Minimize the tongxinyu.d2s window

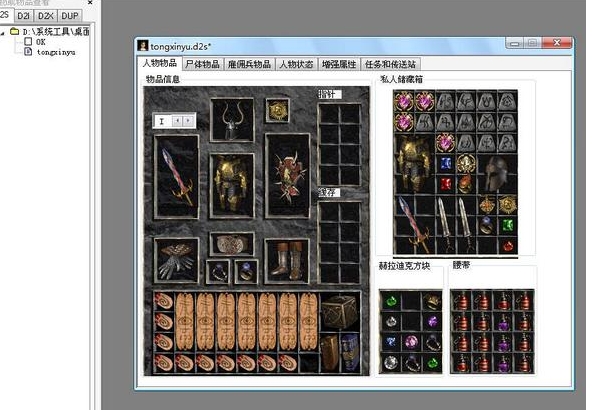(514, 43)
